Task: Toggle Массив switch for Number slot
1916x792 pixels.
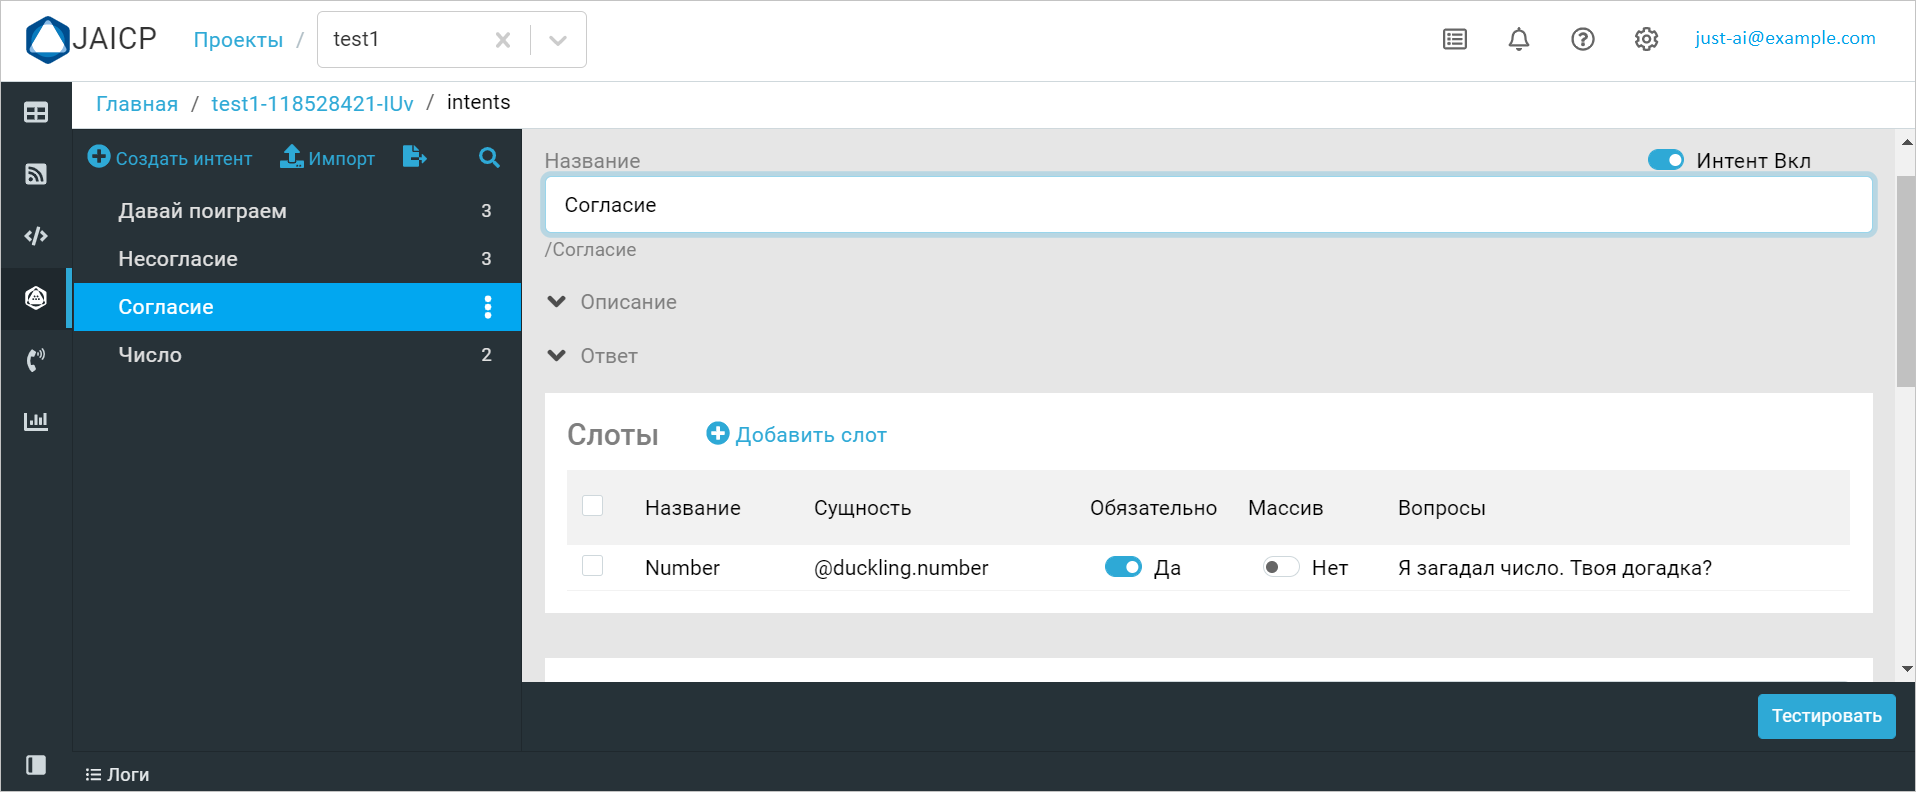Action: pos(1280,567)
